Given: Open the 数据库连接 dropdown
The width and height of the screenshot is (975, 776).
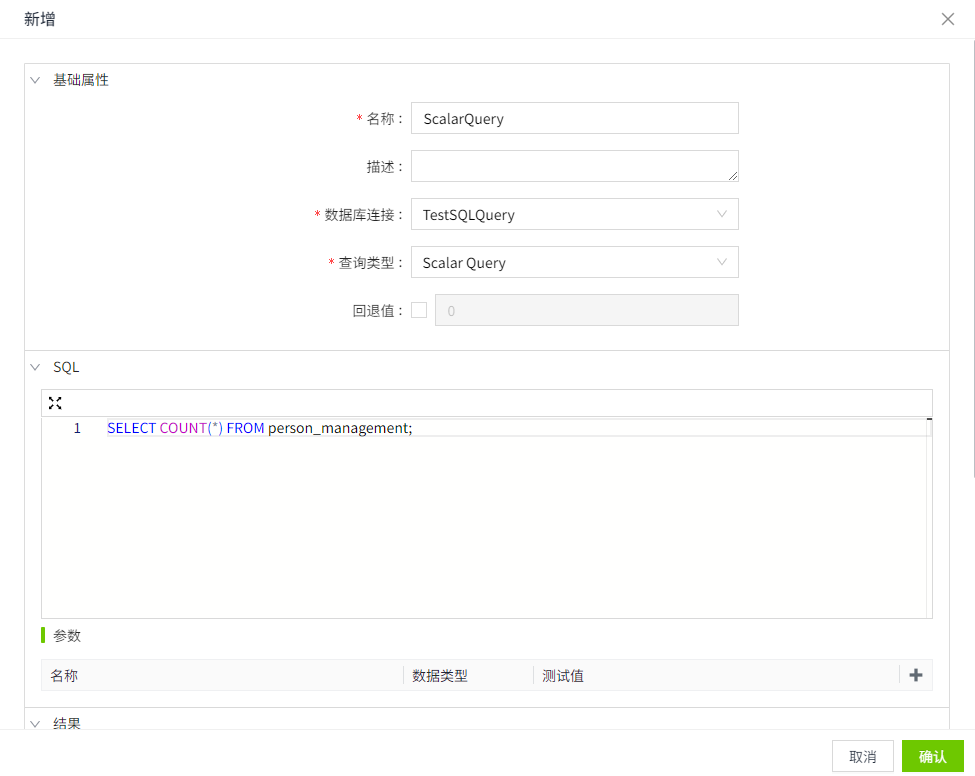Looking at the screenshot, I should (x=574, y=214).
